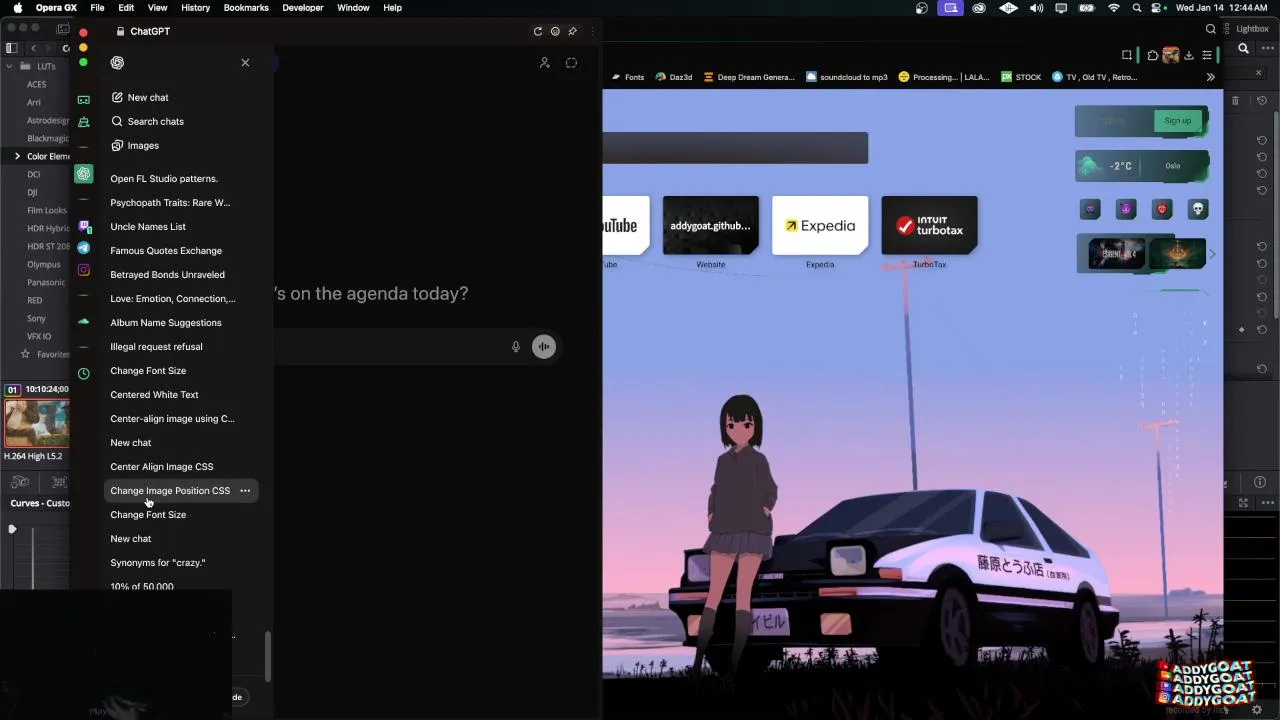
Task: Select Film Looks LUT folder
Action: point(47,210)
